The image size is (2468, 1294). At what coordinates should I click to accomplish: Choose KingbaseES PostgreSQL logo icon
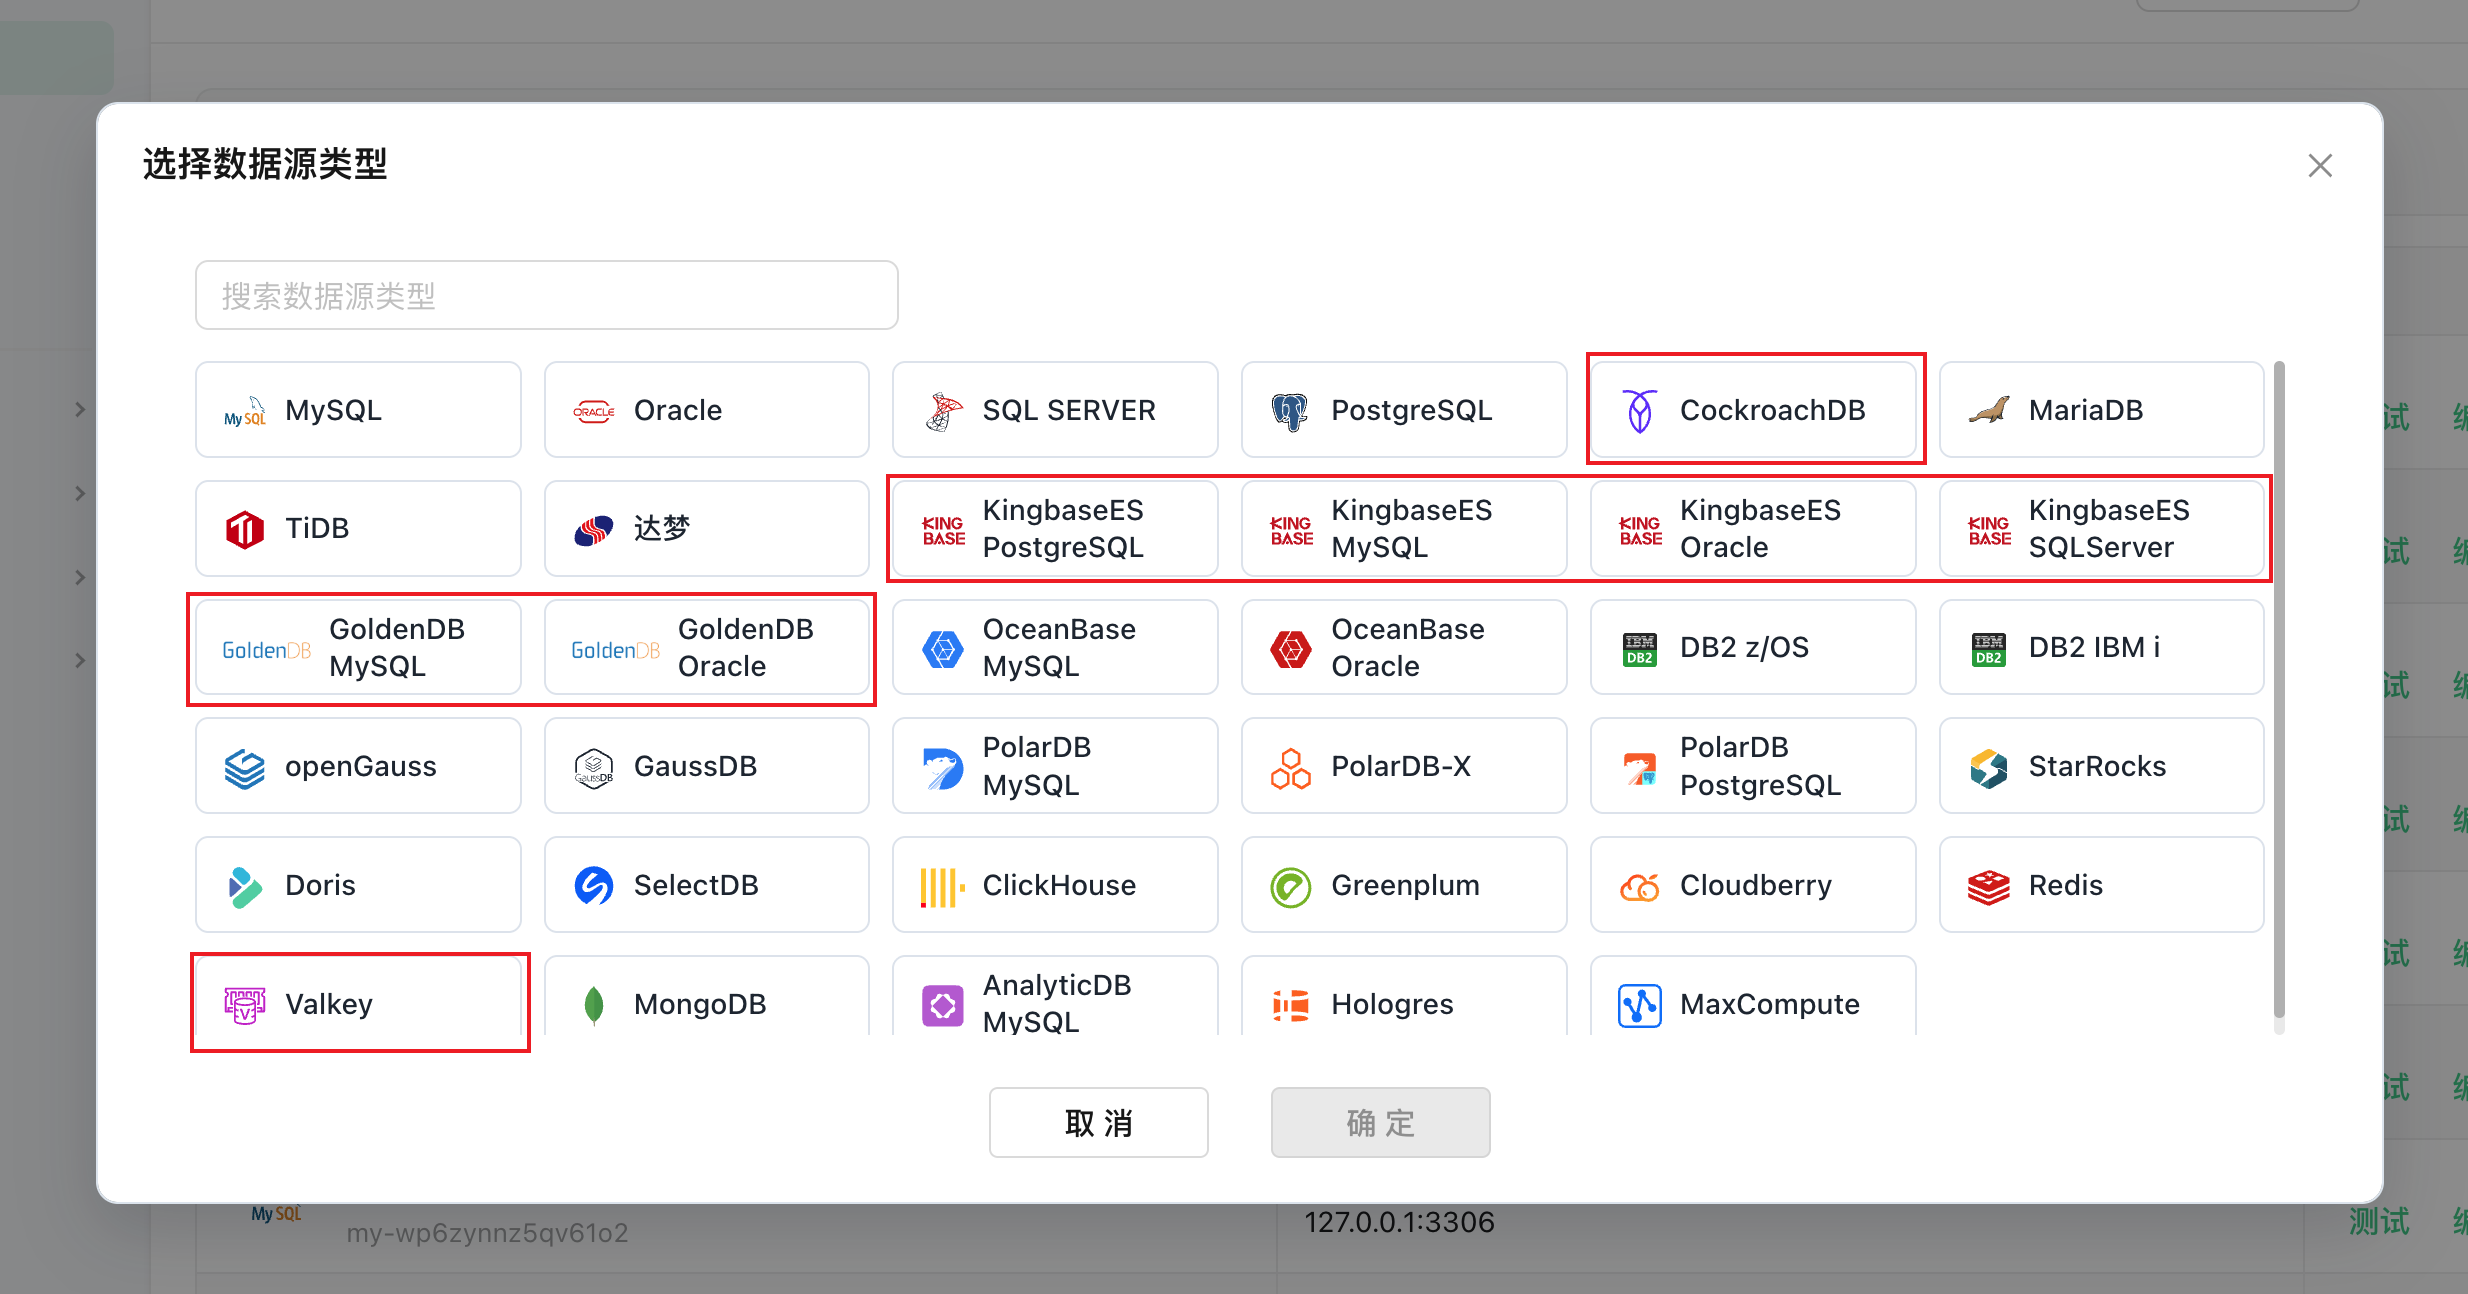[943, 530]
